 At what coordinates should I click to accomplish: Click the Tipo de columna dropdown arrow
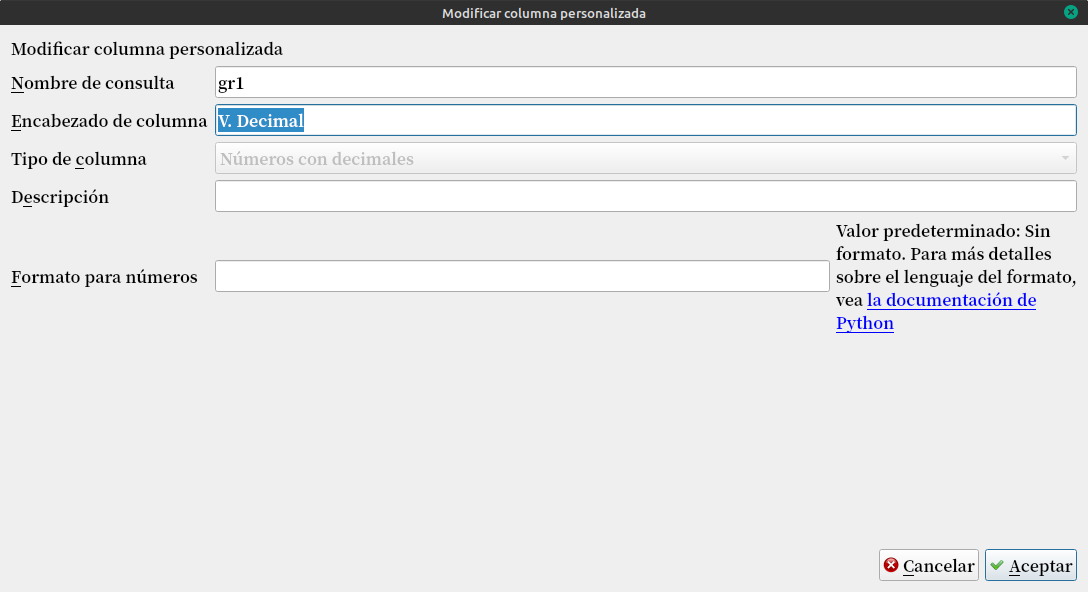point(1065,159)
